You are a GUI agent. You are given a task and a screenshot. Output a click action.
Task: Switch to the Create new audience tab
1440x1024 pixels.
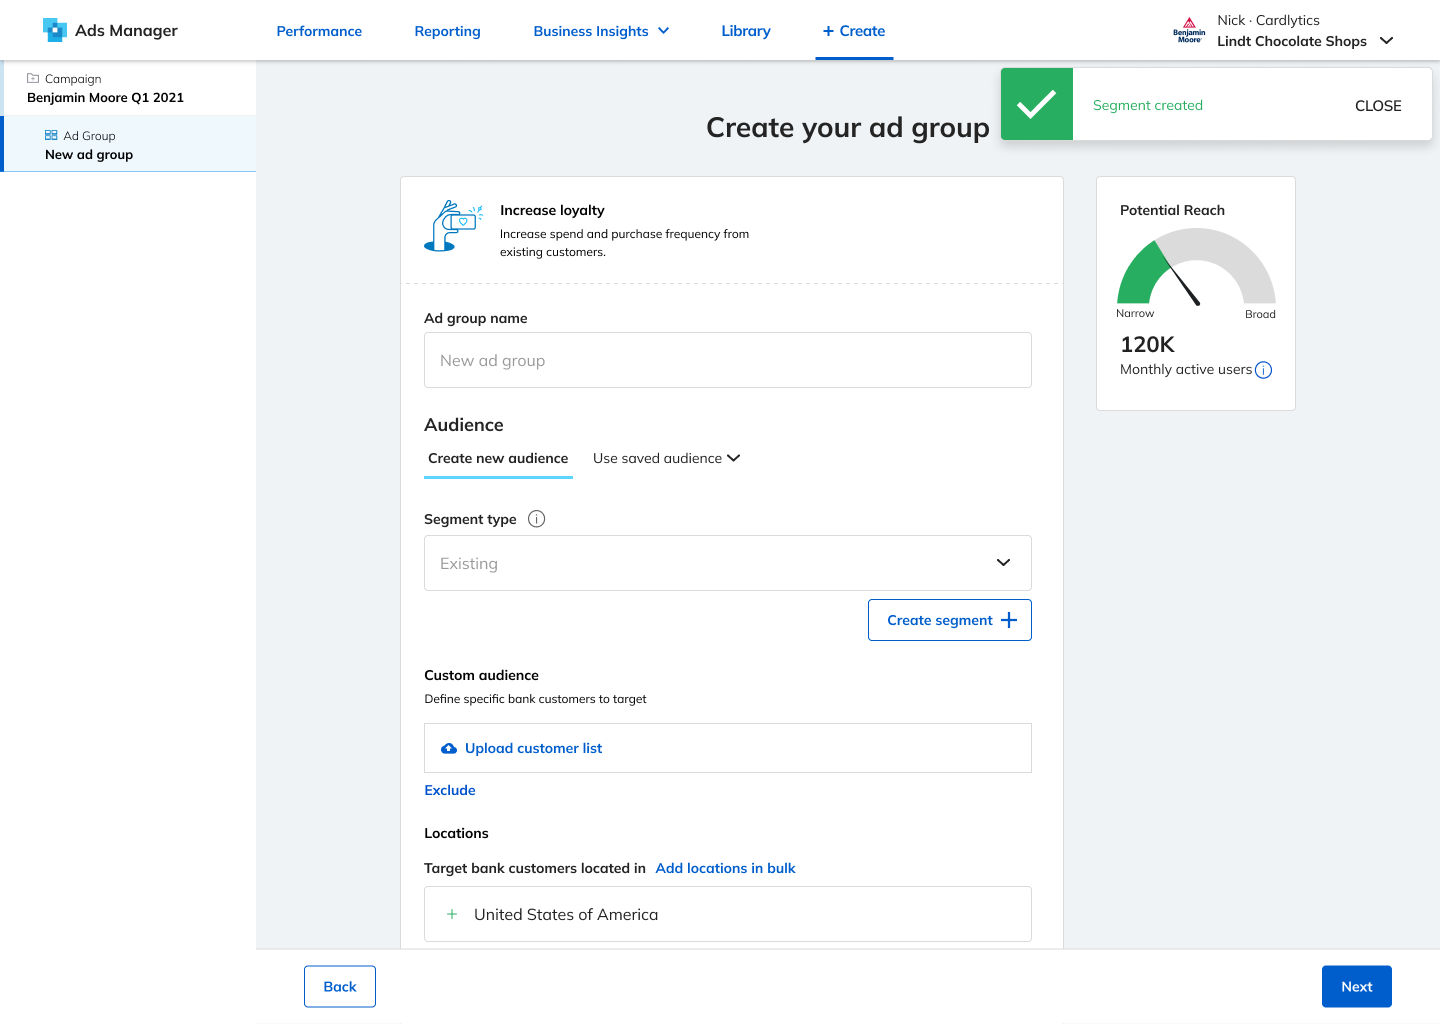tap(498, 458)
